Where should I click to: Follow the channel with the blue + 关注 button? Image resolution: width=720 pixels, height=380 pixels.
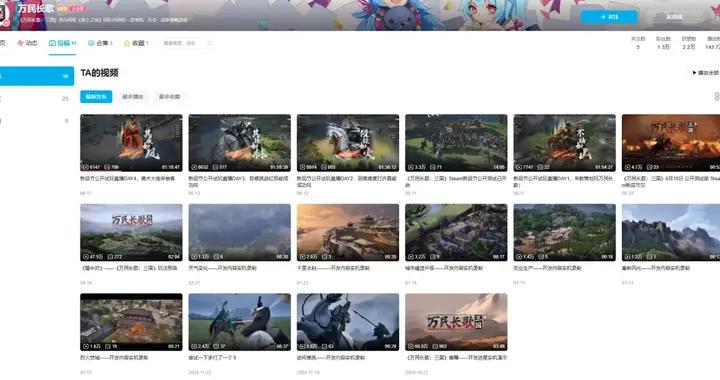tap(609, 17)
